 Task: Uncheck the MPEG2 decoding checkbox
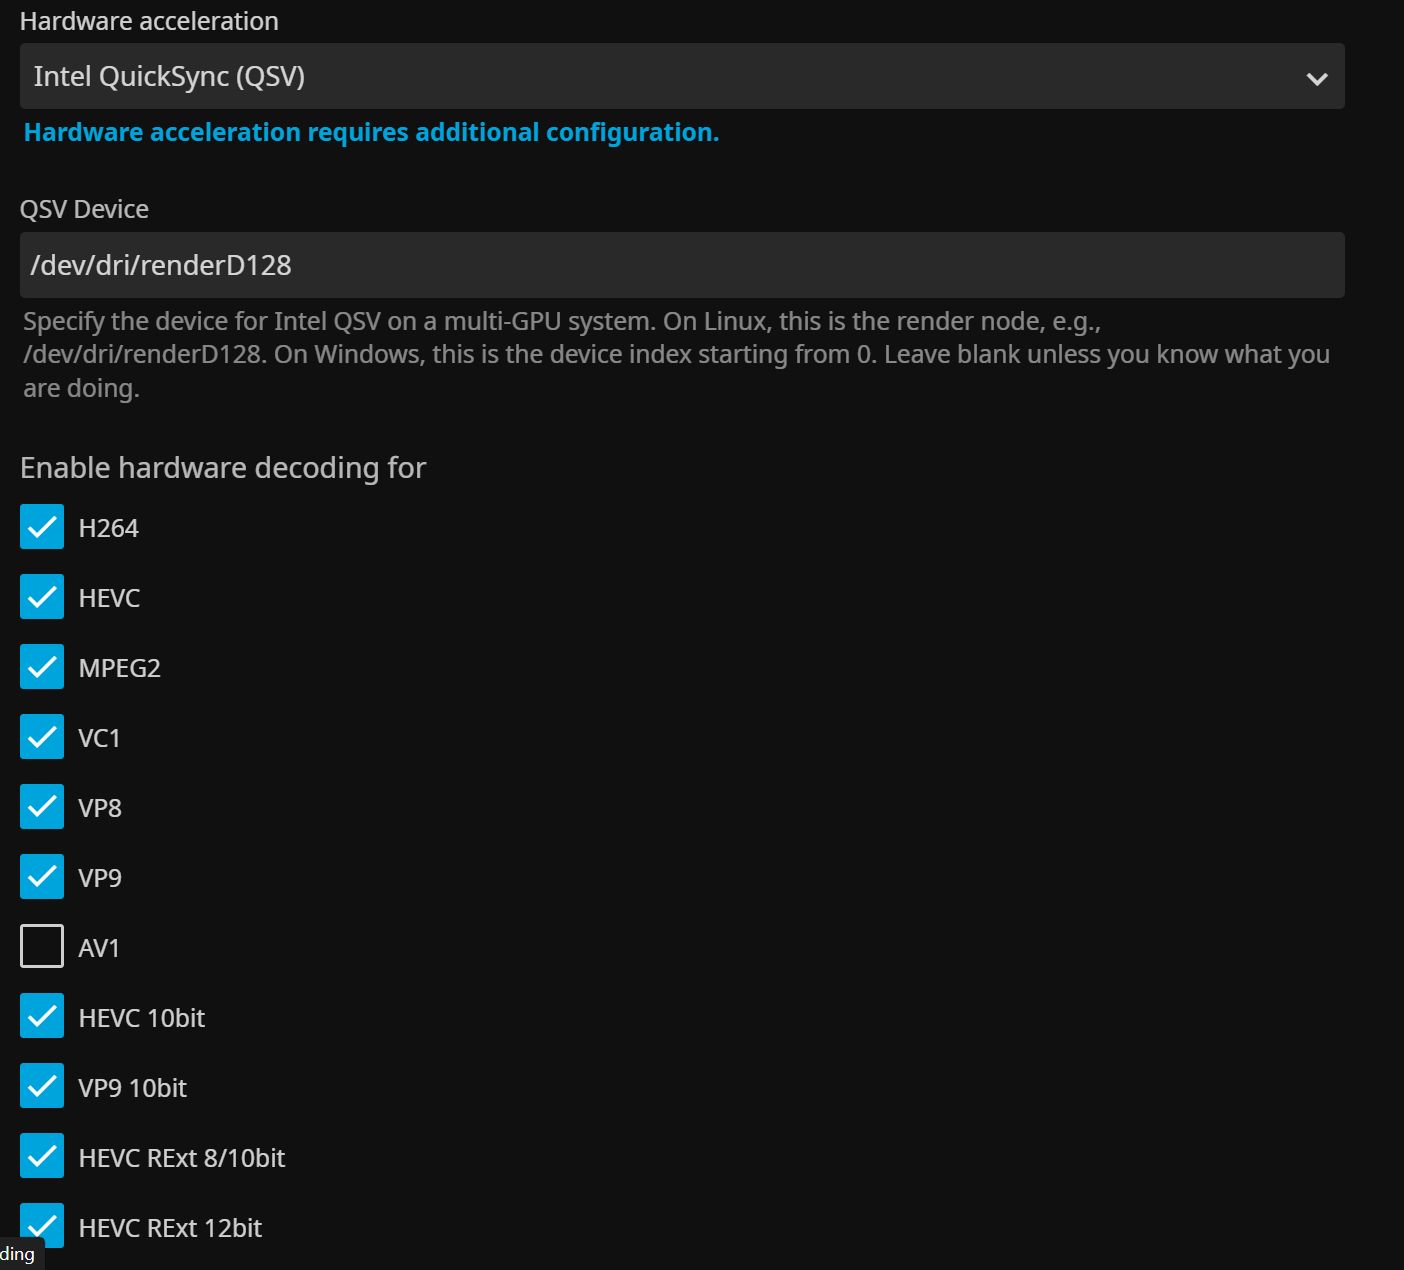click(x=42, y=667)
